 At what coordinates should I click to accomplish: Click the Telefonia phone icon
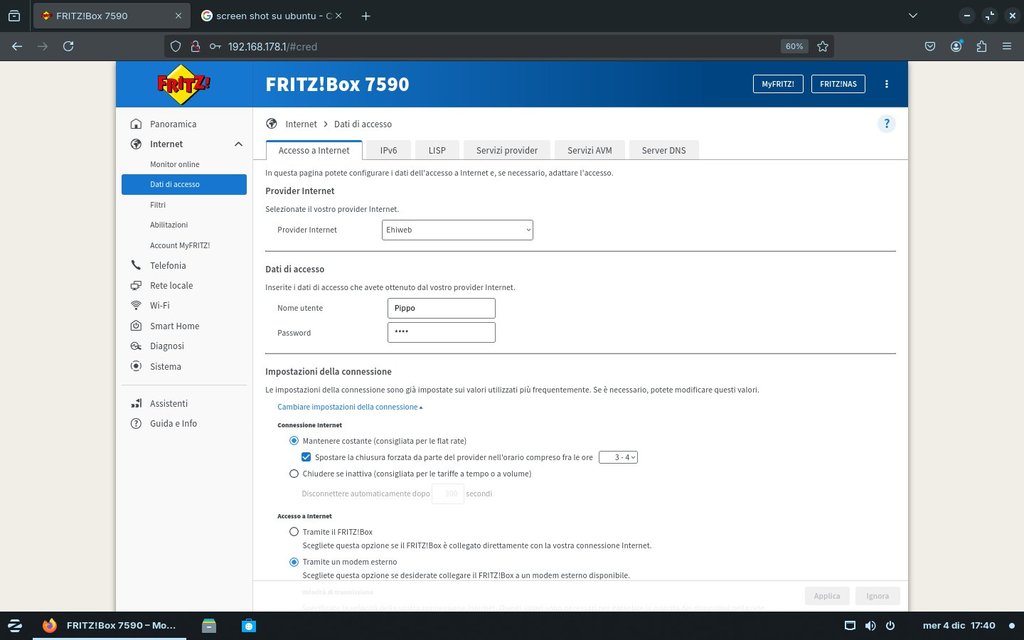pos(136,265)
